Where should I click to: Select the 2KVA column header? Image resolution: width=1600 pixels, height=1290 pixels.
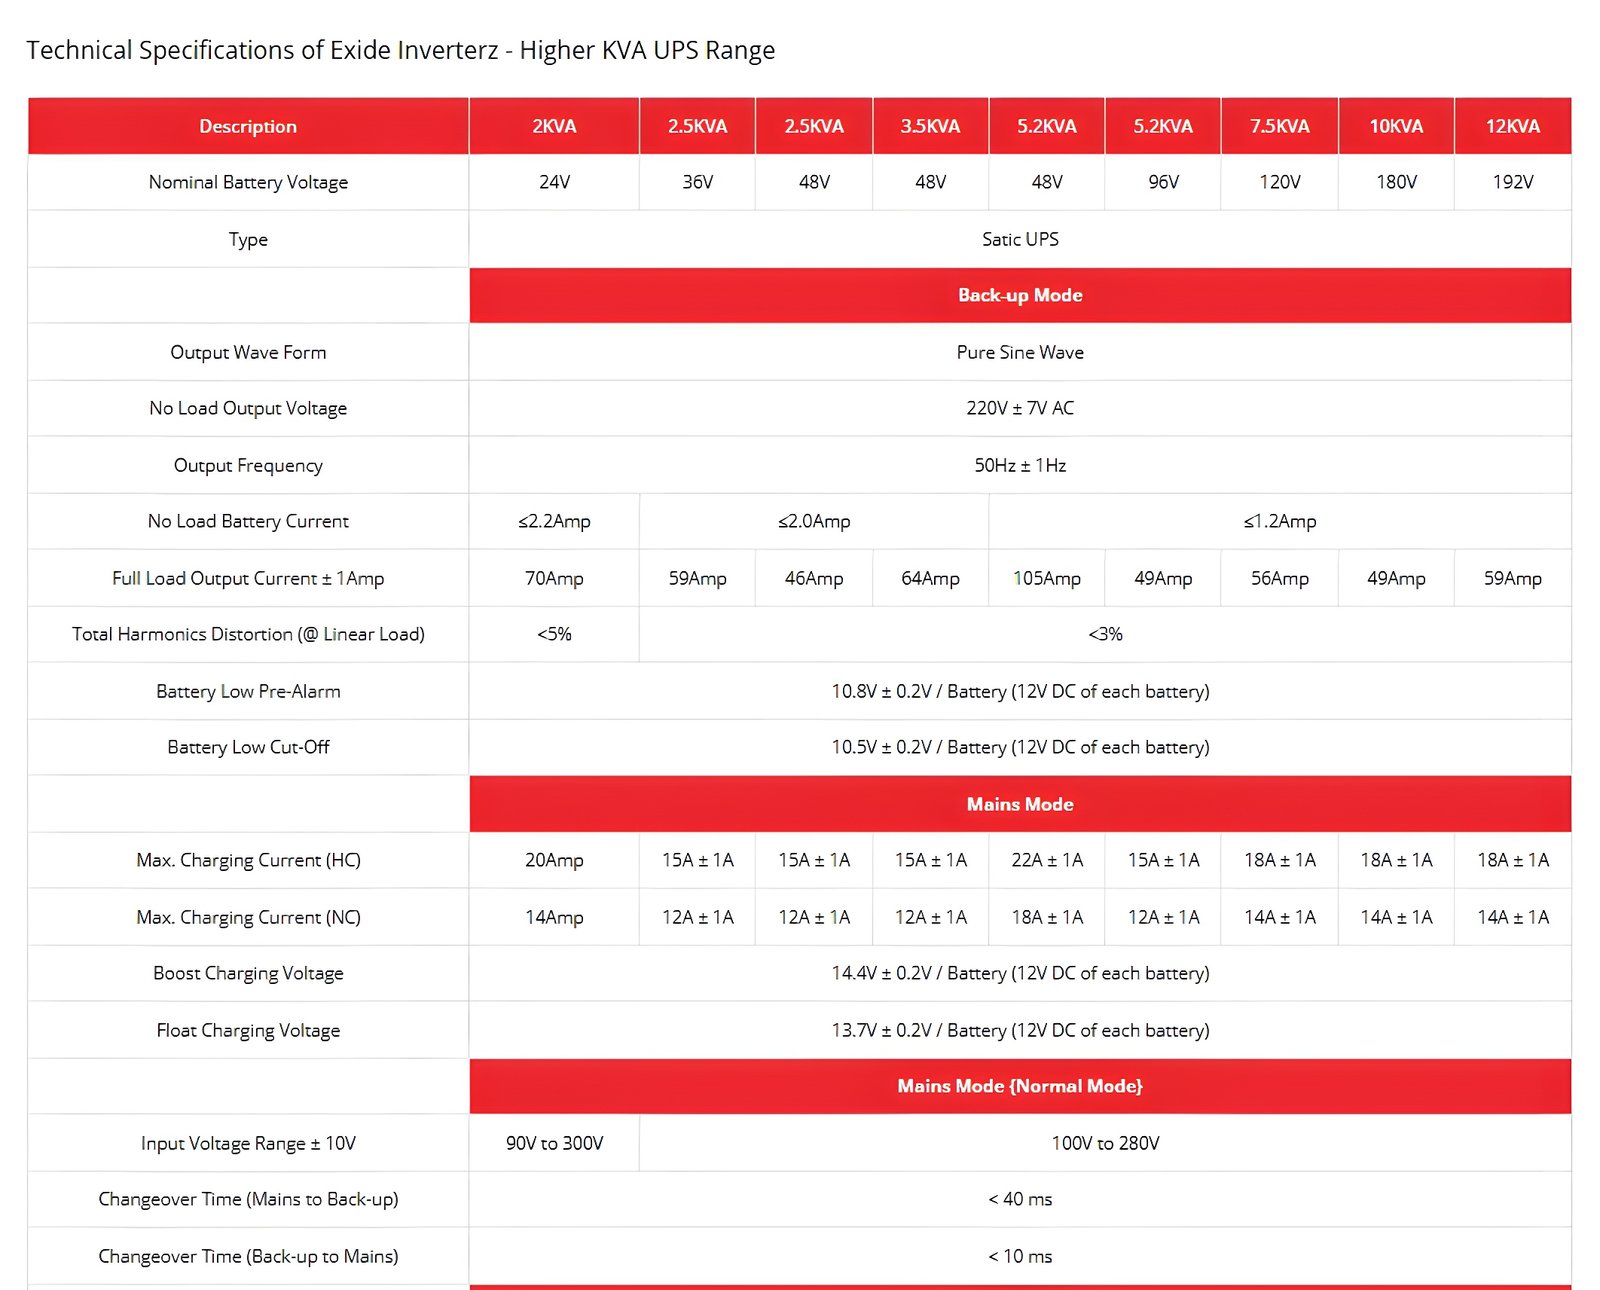(554, 126)
